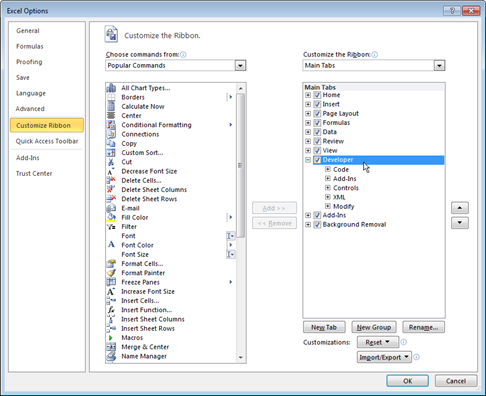This screenshot has width=486, height=396.
Task: Click the Move Up arrow button
Action: pyautogui.click(x=460, y=208)
